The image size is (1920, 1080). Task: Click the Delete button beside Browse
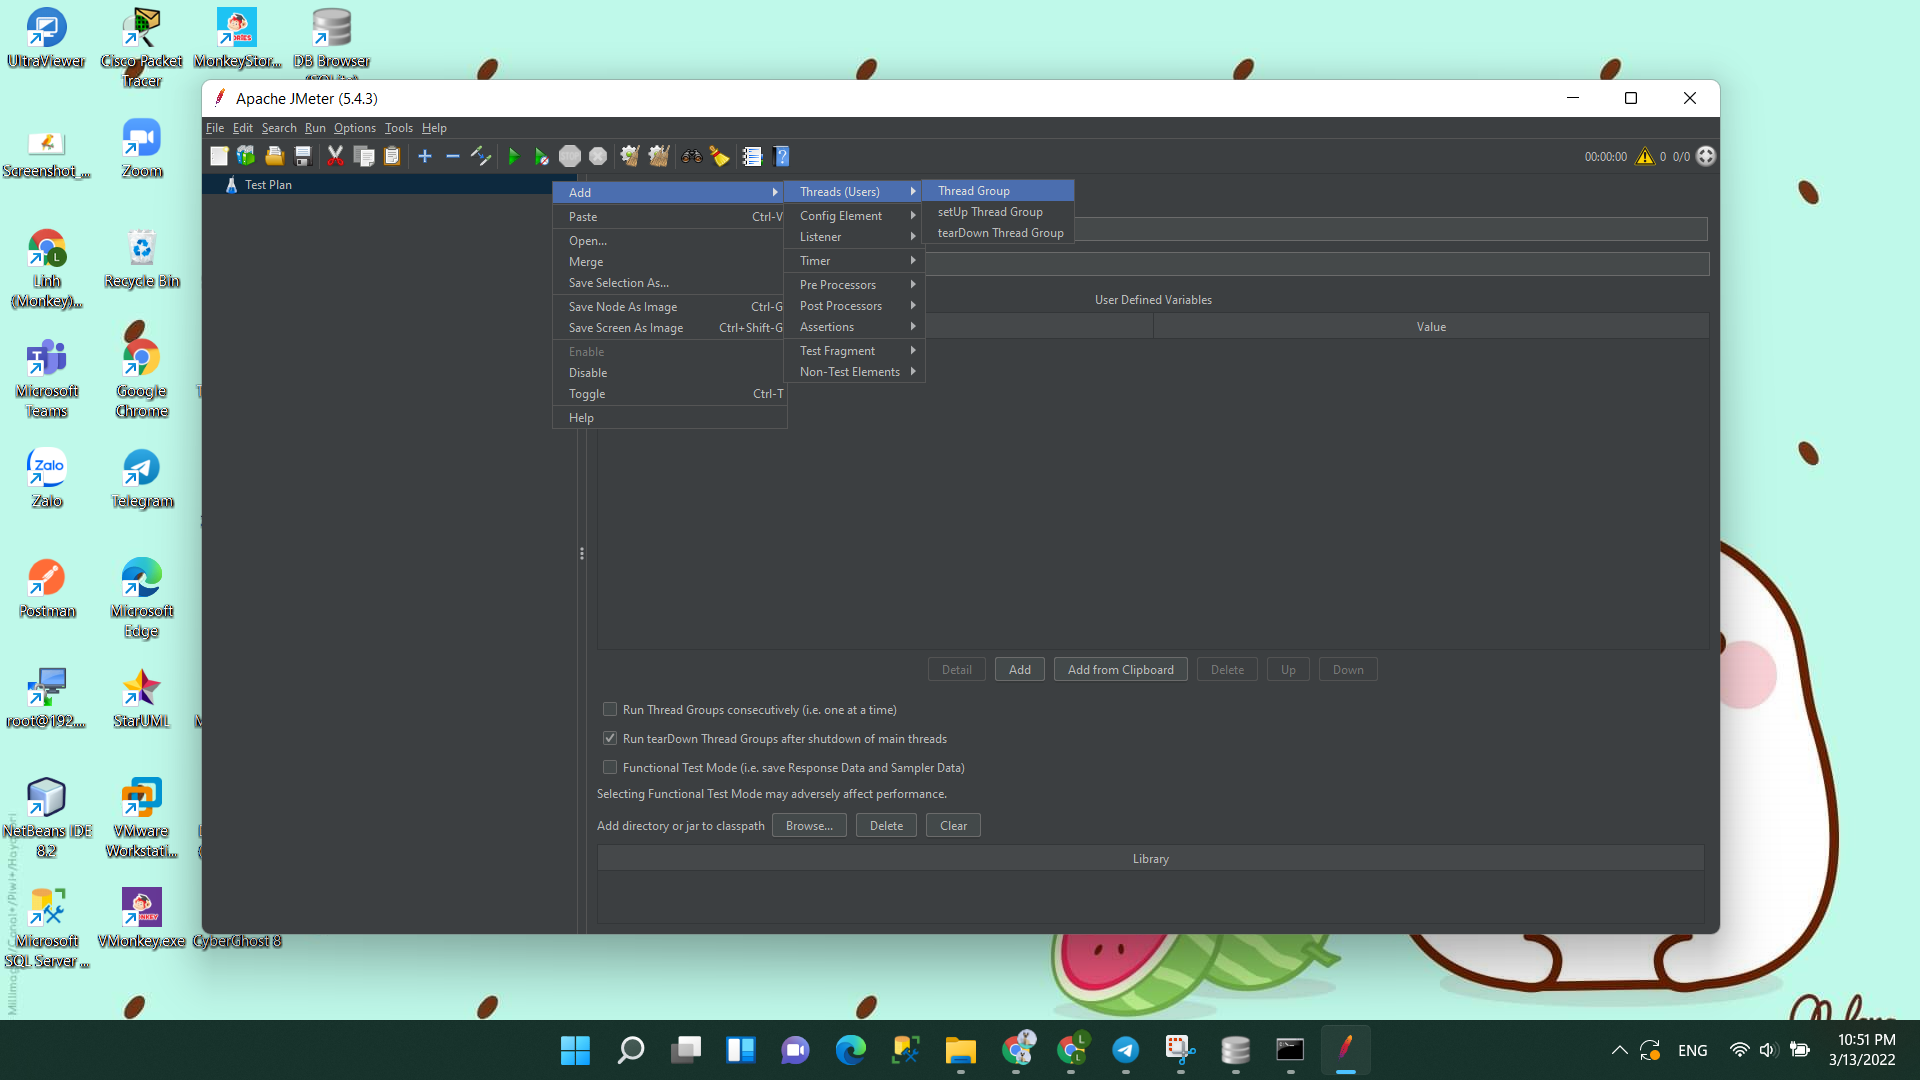(886, 825)
